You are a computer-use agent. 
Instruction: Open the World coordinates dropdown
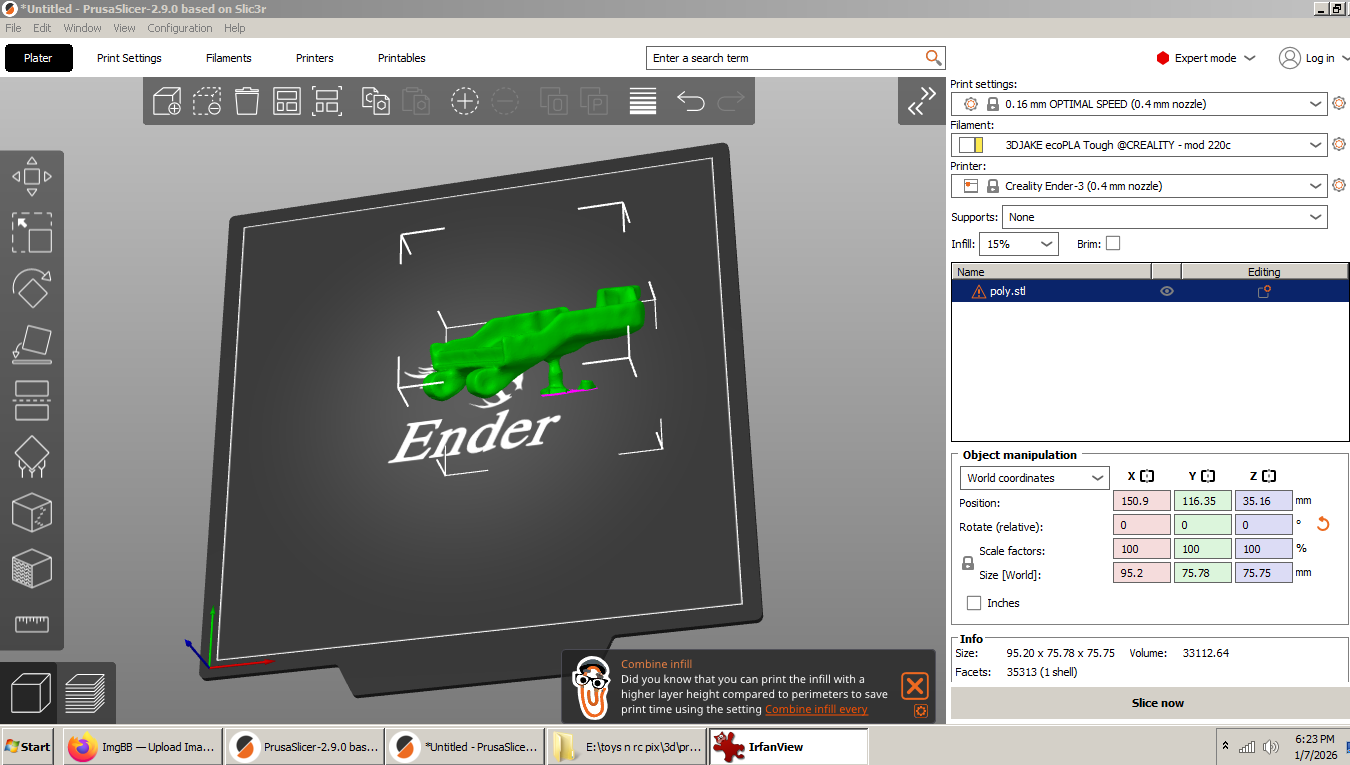pos(1035,478)
